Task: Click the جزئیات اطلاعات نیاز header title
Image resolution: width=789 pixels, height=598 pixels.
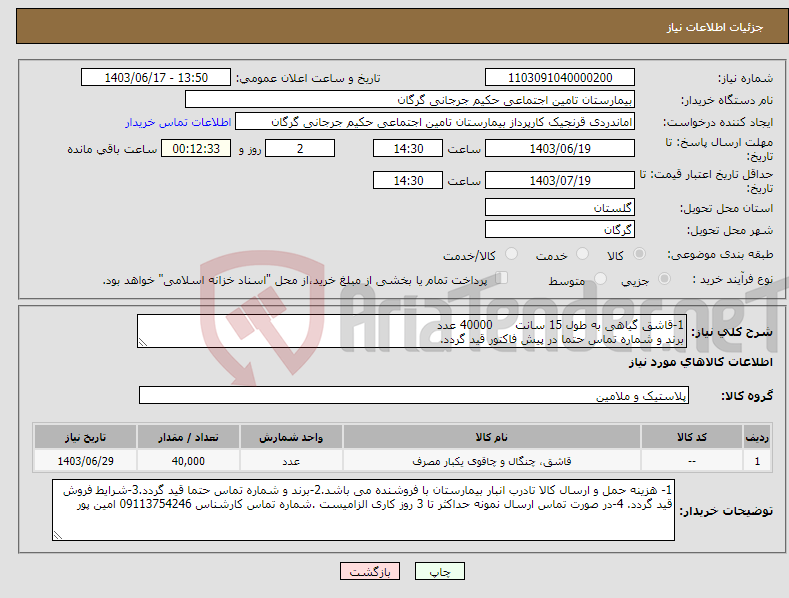Action: [715, 27]
